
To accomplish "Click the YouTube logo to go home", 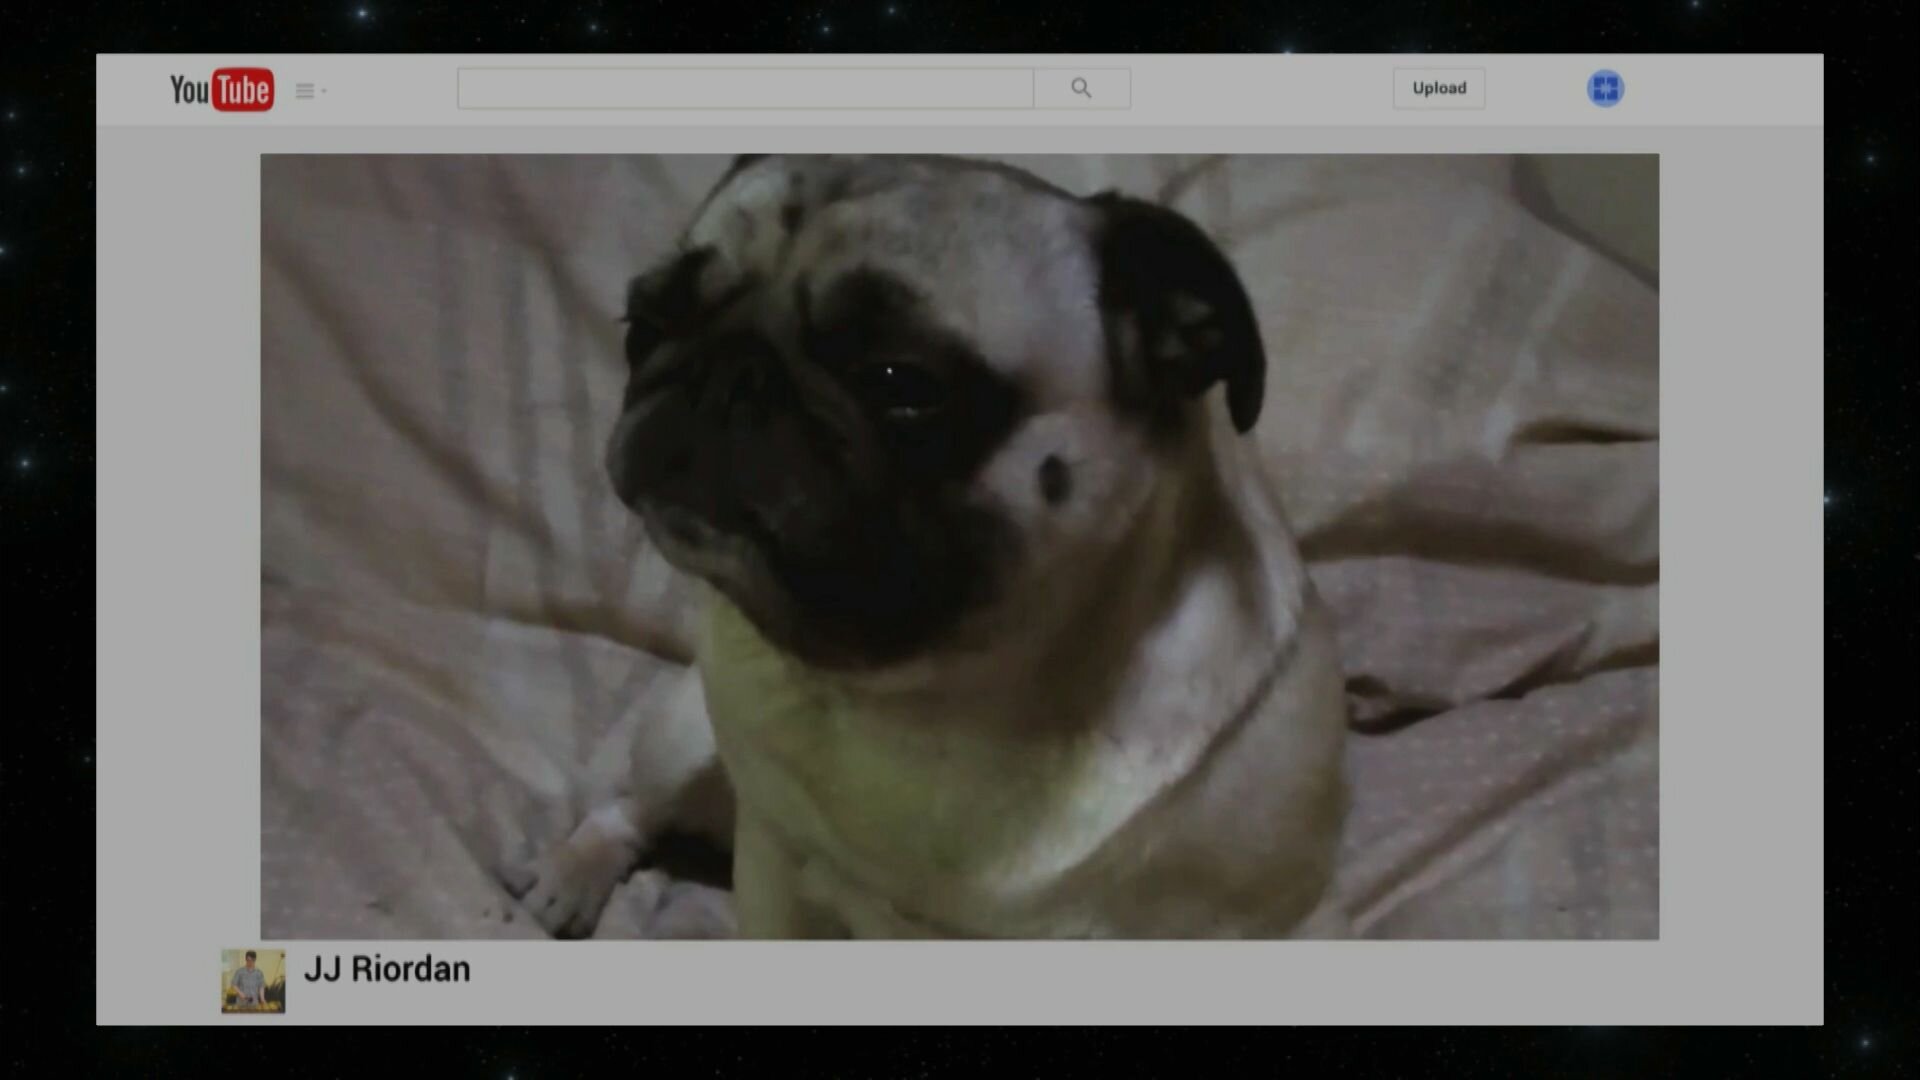I will pos(221,90).
